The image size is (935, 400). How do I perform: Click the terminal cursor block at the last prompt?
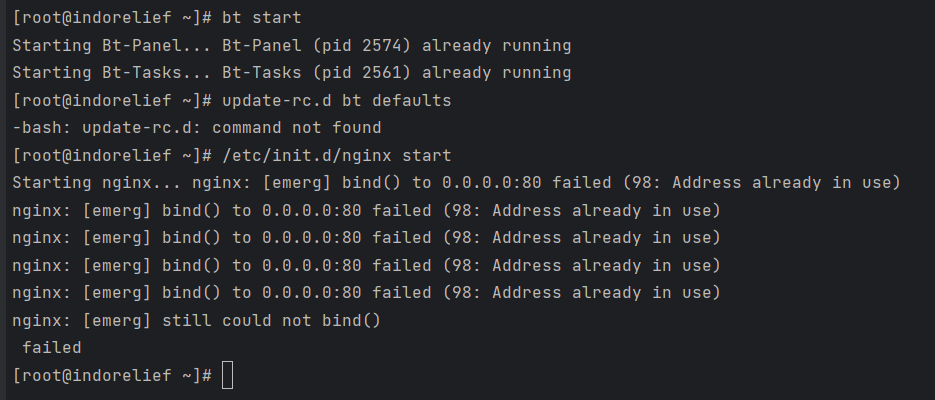227,376
